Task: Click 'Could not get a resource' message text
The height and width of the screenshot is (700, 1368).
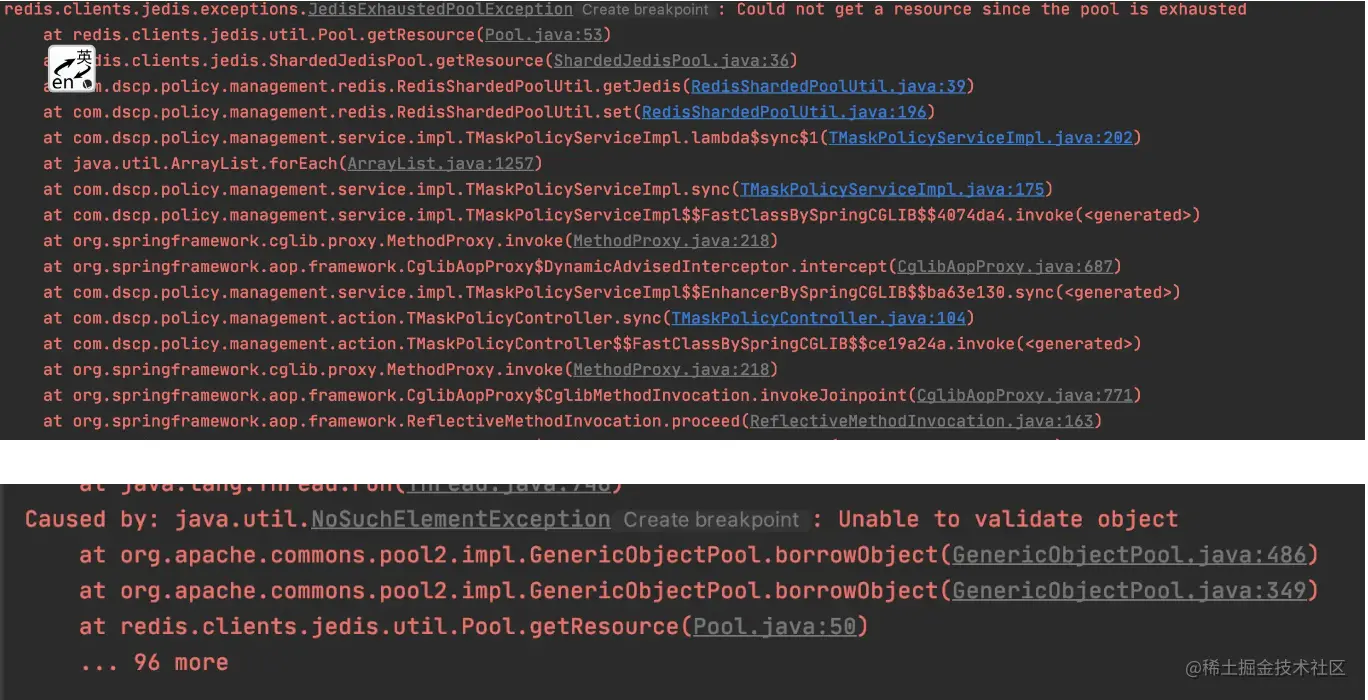Action: pyautogui.click(x=855, y=9)
